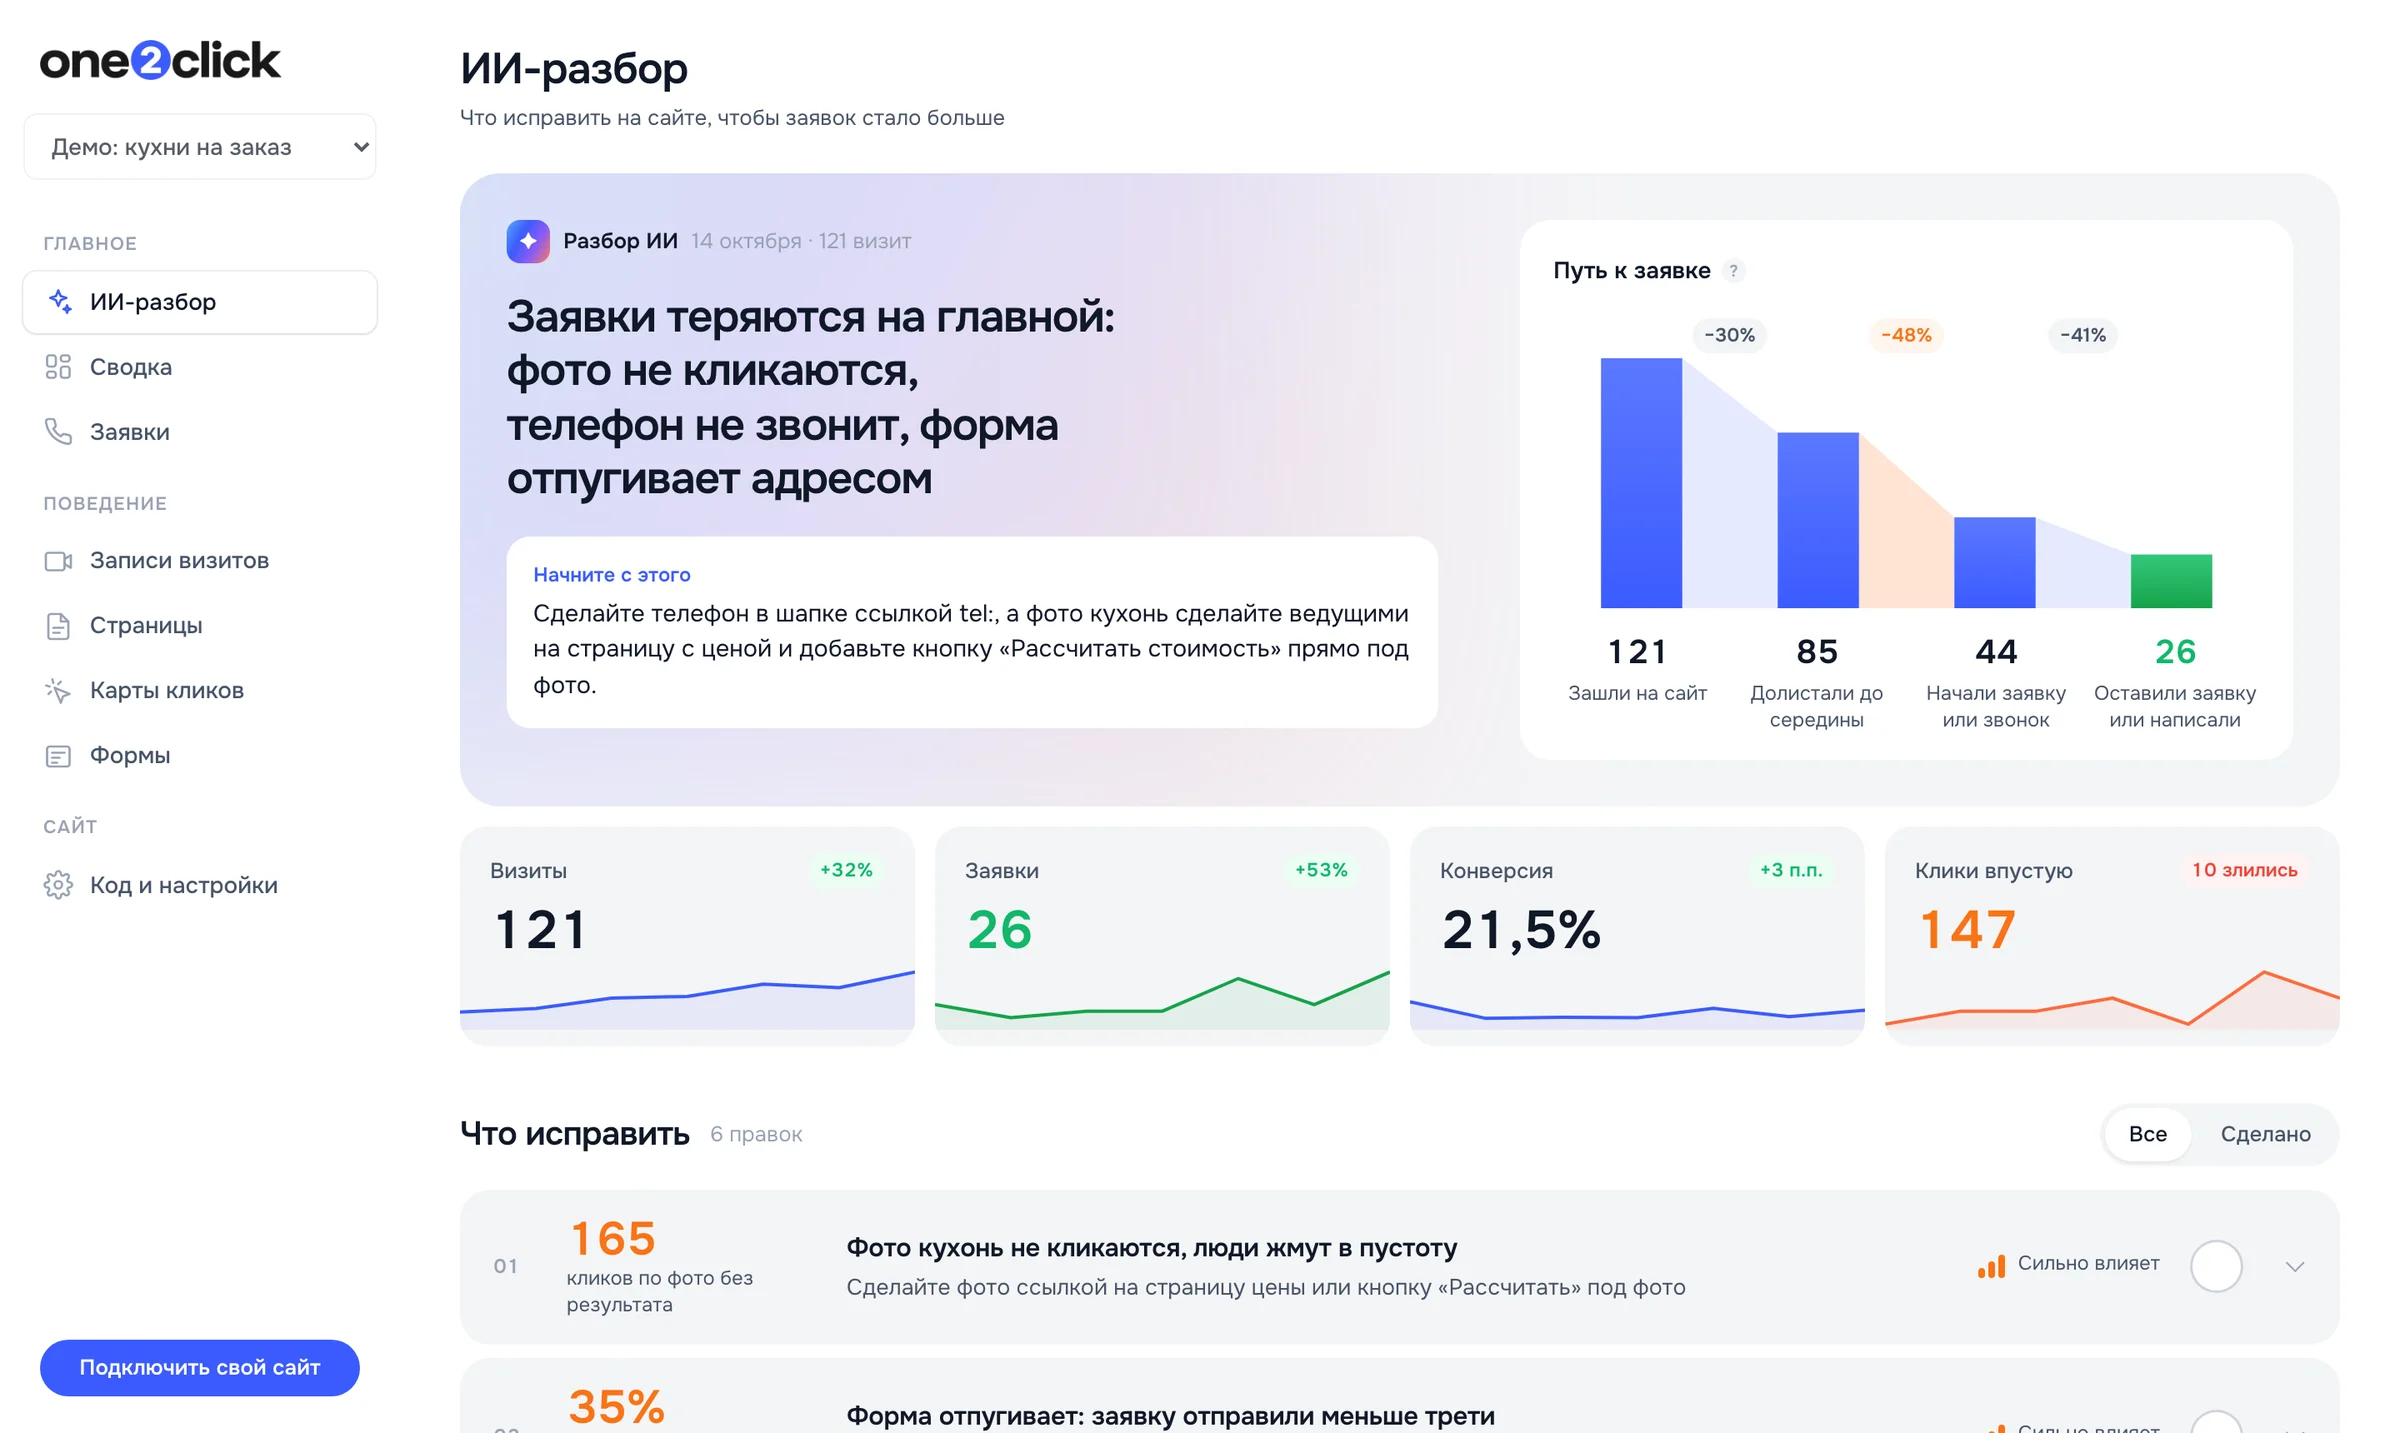
Task: Click the purple Разбор ИИ star badge
Action: coord(528,241)
